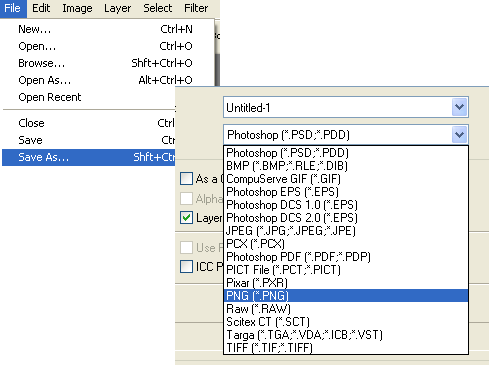Uncheck the Layers checkbox

point(186,218)
